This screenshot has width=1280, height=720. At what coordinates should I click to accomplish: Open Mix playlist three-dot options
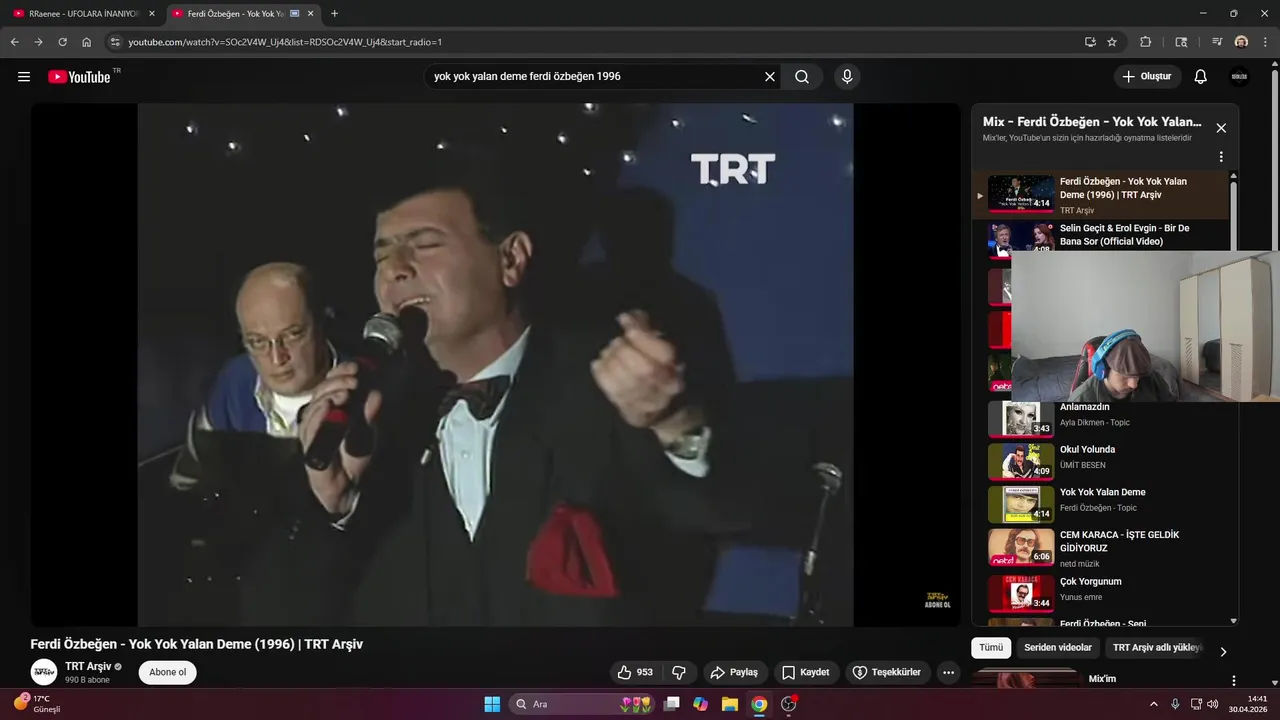[x=1220, y=157]
